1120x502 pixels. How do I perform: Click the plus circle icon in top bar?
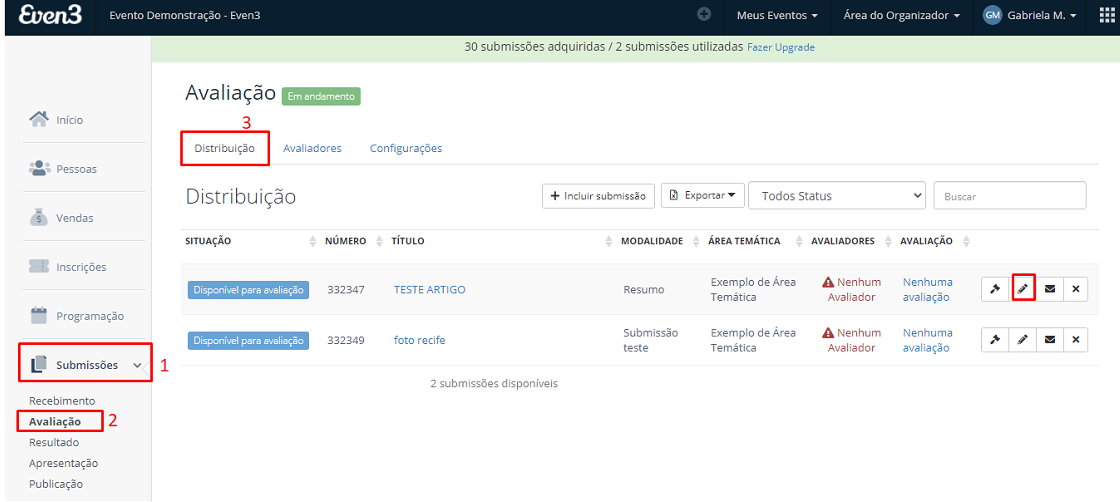[x=704, y=14]
